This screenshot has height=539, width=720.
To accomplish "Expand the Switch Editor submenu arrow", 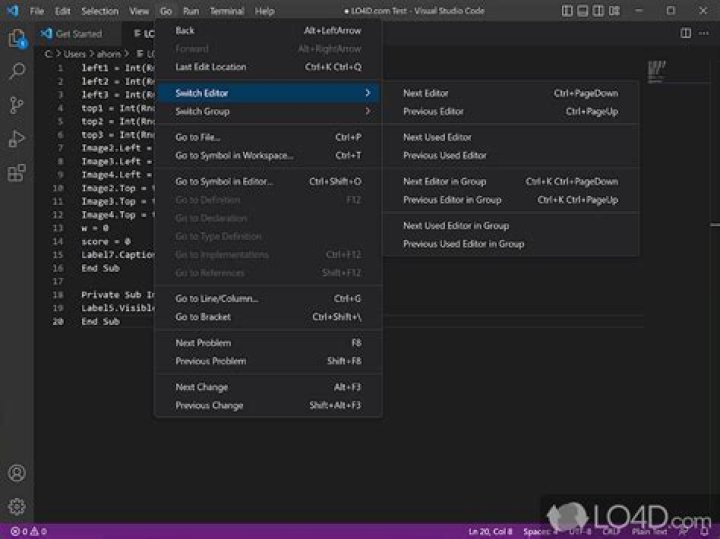I will click(x=367, y=93).
